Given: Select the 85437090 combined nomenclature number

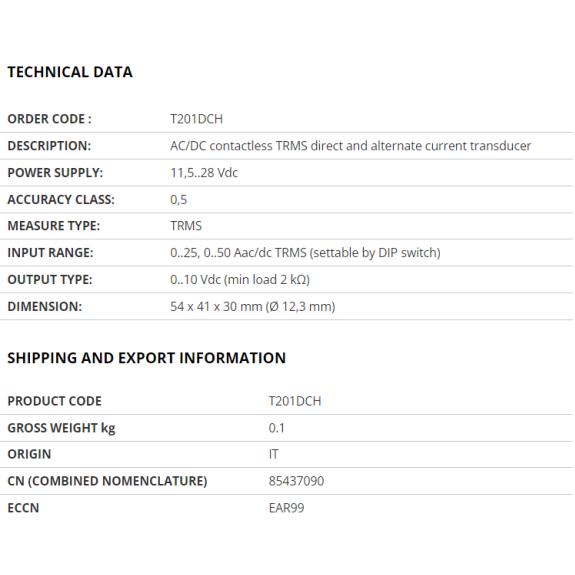Looking at the screenshot, I should [296, 481].
